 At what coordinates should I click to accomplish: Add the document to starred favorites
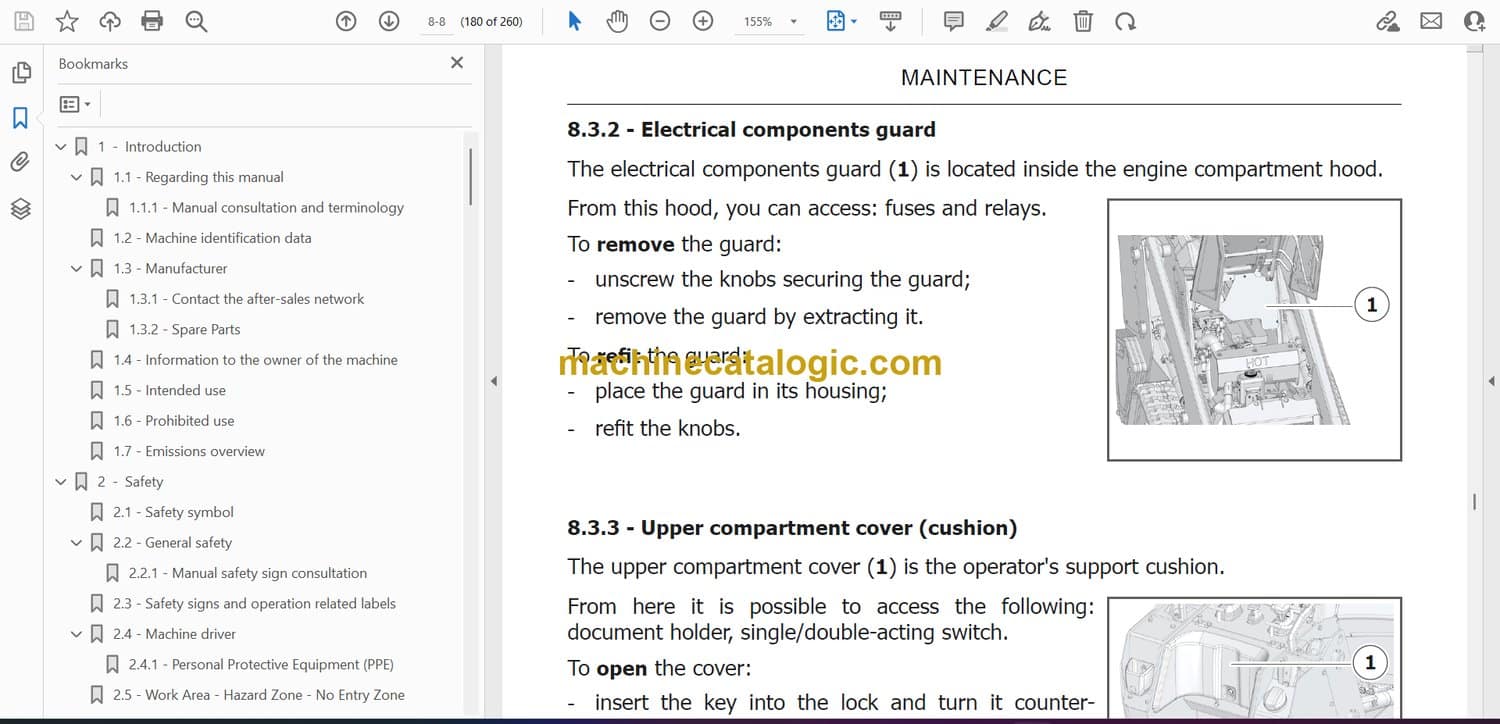pyautogui.click(x=66, y=21)
